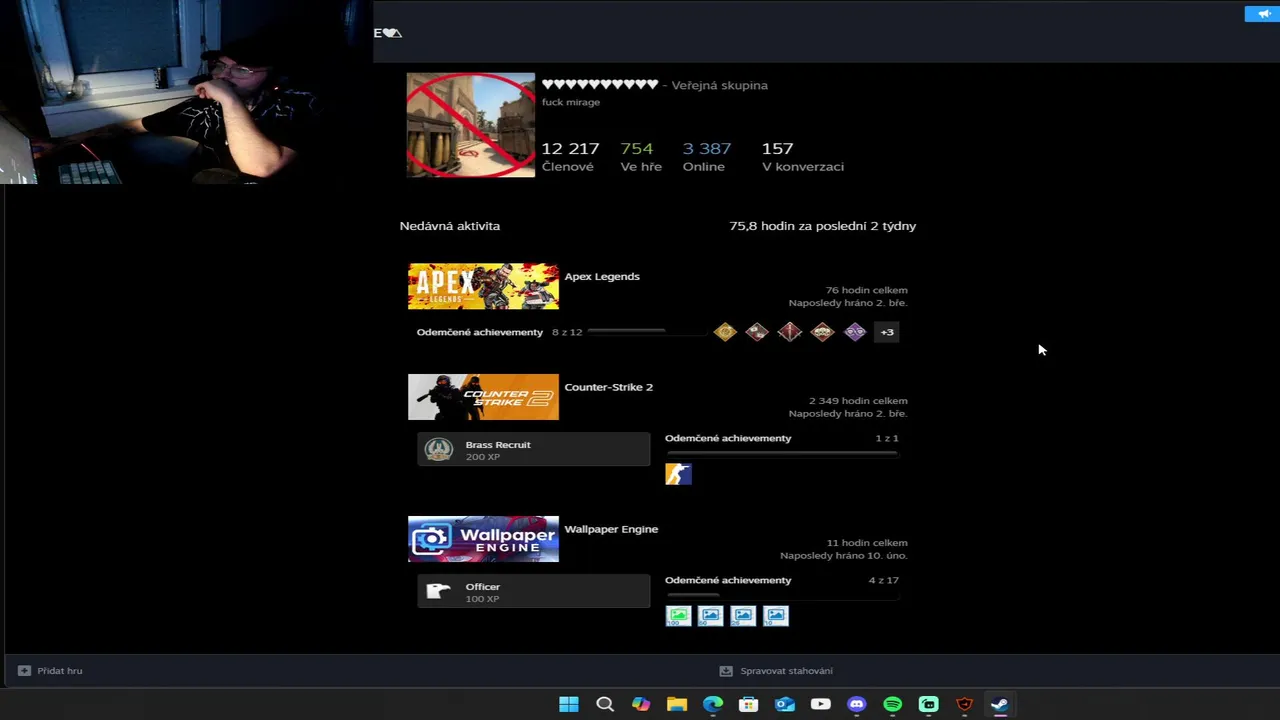Open the Wallpaper Engine title link
The image size is (1280, 720).
[x=611, y=529]
